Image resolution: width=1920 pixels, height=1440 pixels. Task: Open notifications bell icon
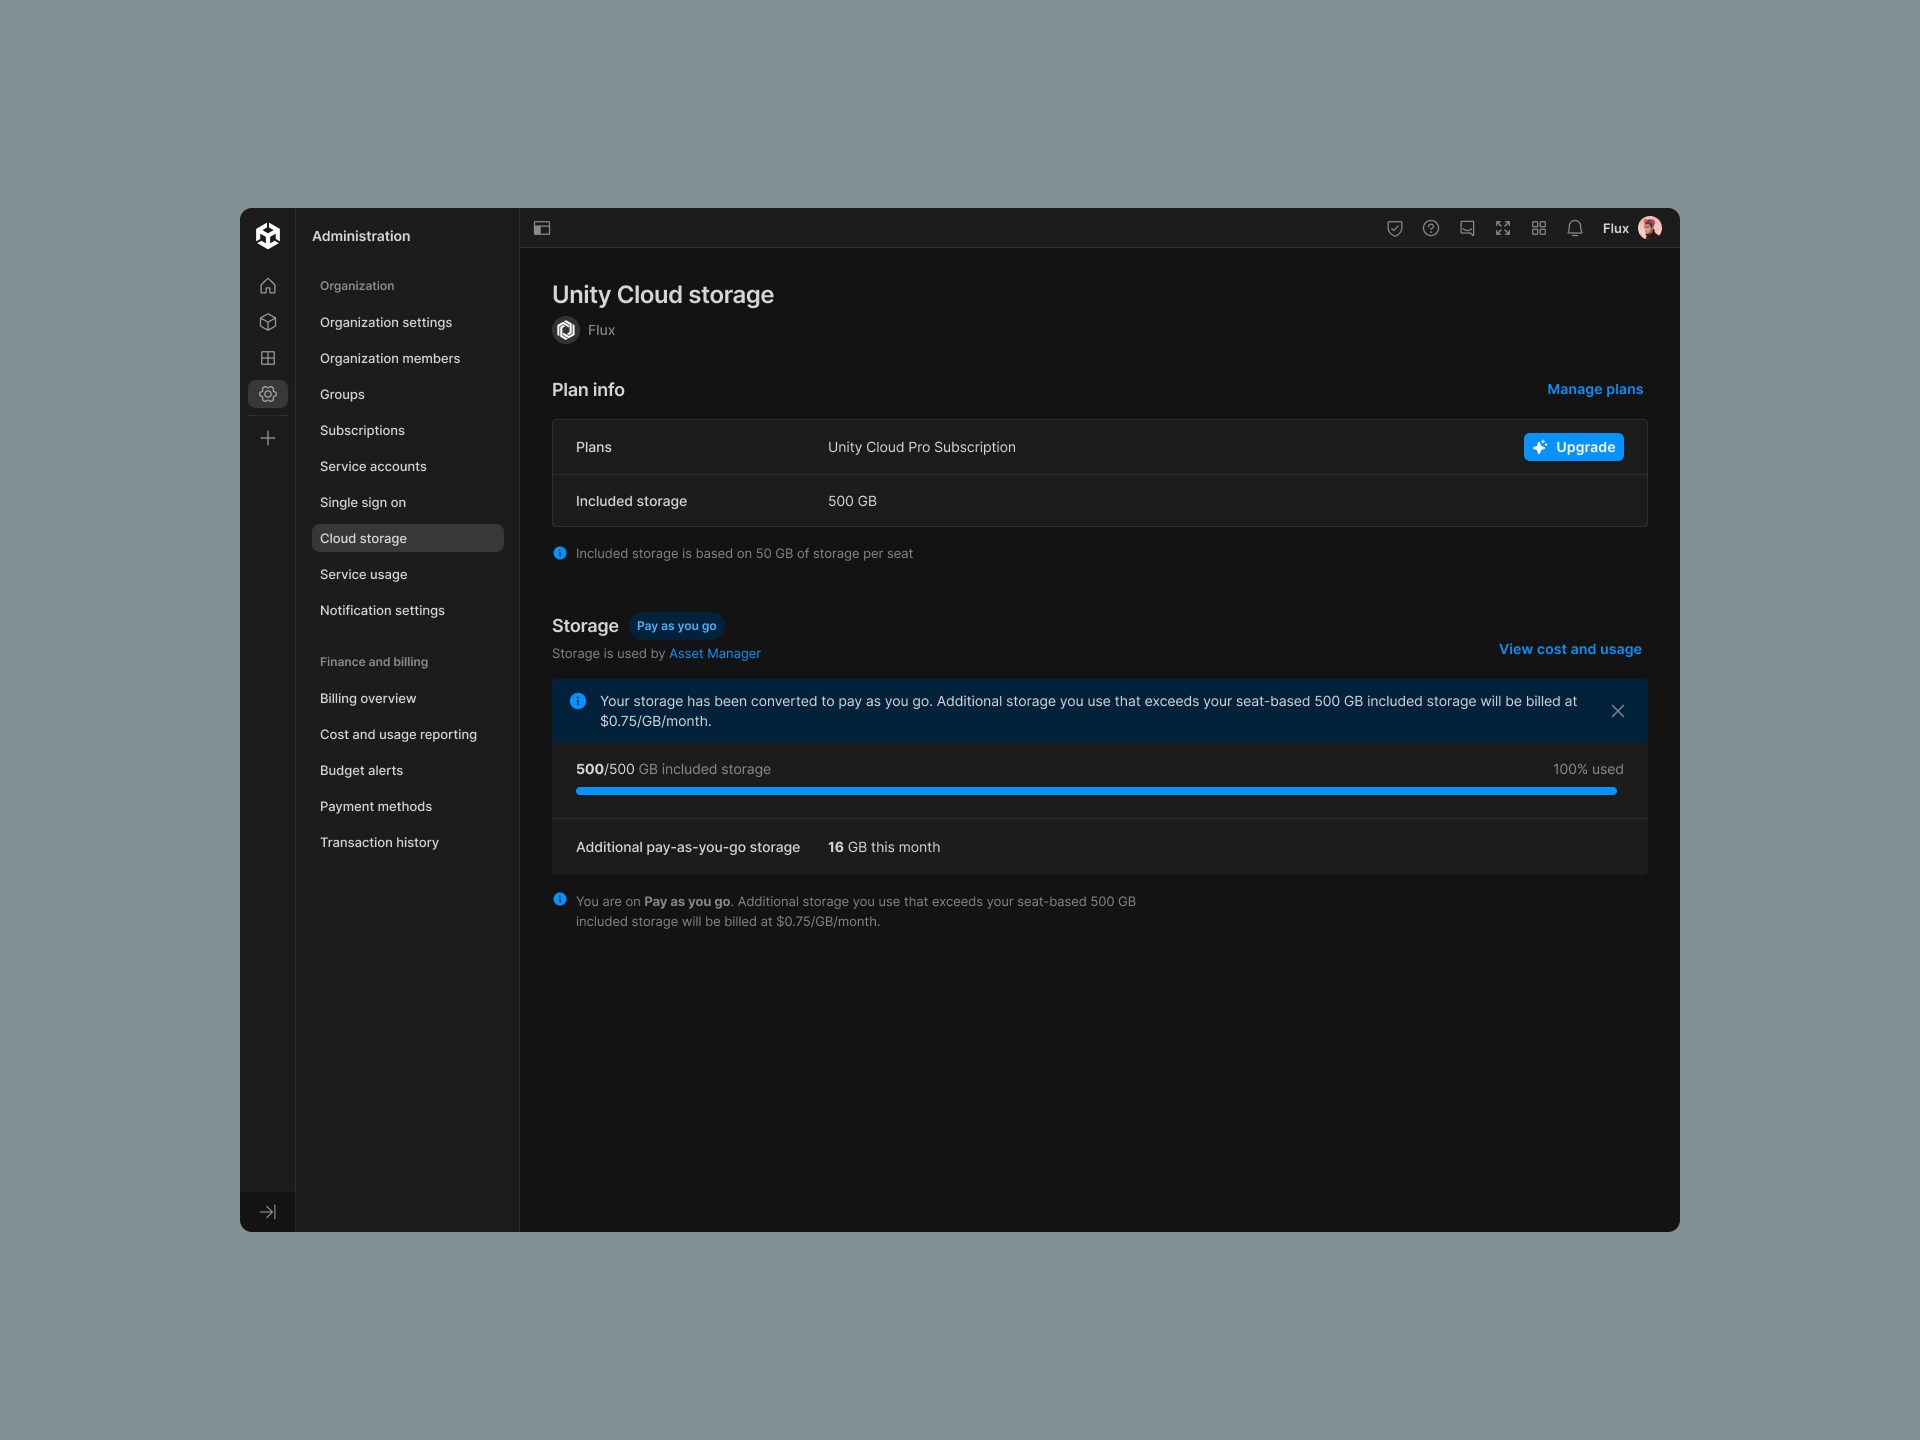(x=1575, y=228)
